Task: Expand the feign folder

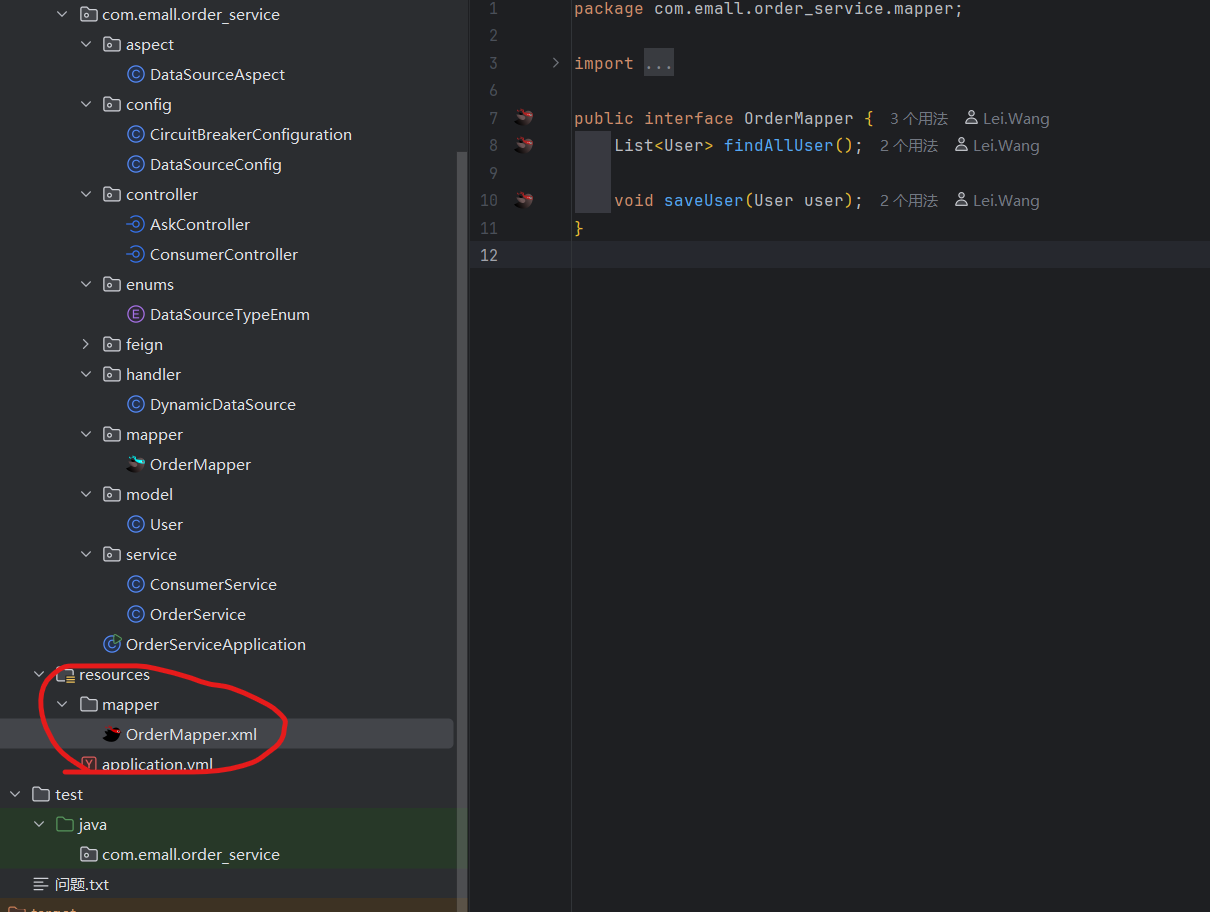Action: coord(86,345)
